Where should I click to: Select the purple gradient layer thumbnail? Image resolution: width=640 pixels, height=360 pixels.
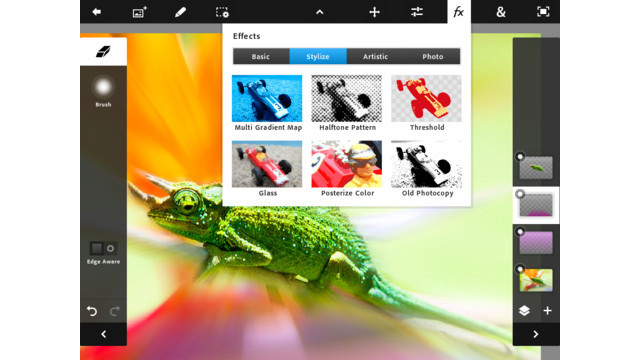pyautogui.click(x=536, y=242)
